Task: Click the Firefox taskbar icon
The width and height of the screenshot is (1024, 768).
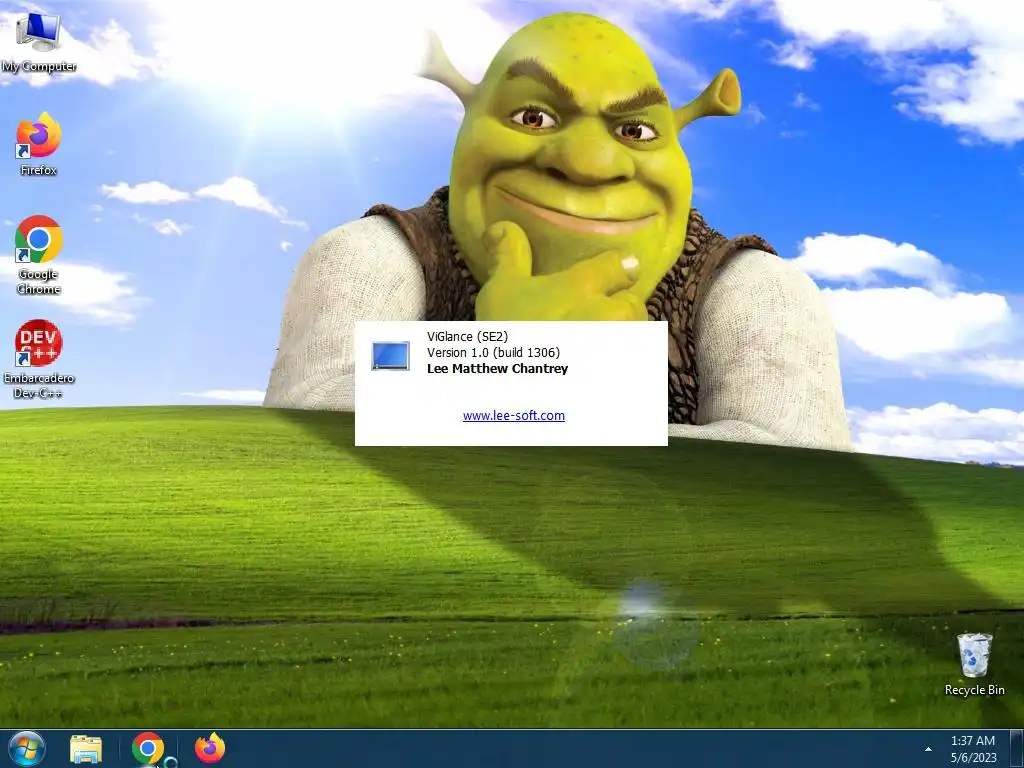Action: (x=210, y=748)
